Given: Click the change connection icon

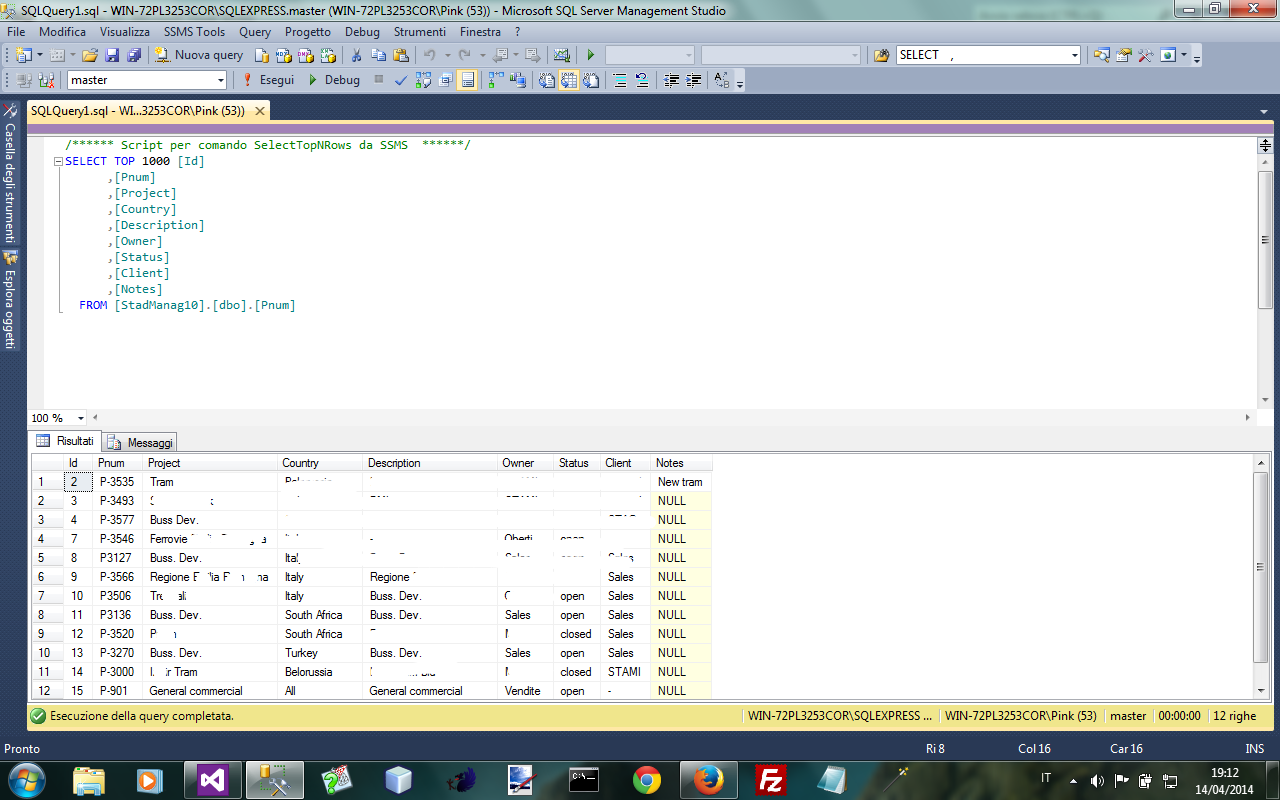Looking at the screenshot, I should [45, 80].
